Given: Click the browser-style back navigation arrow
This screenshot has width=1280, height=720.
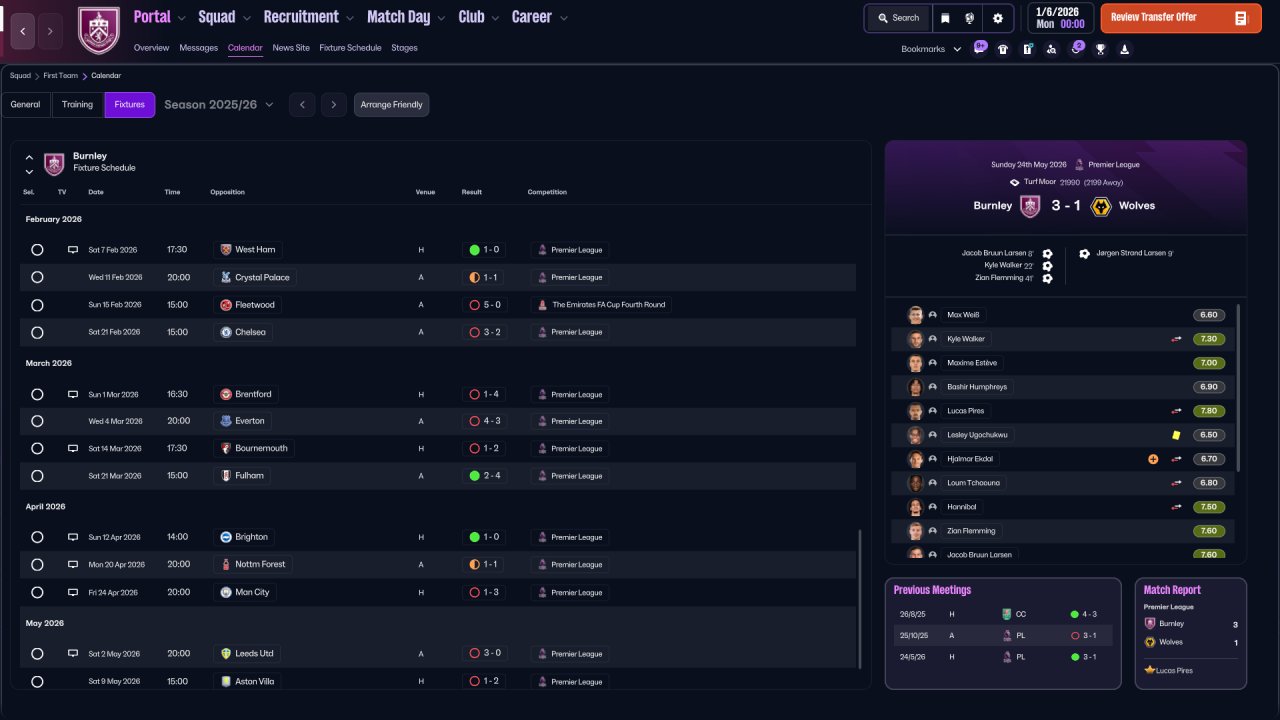Looking at the screenshot, I should [x=23, y=32].
